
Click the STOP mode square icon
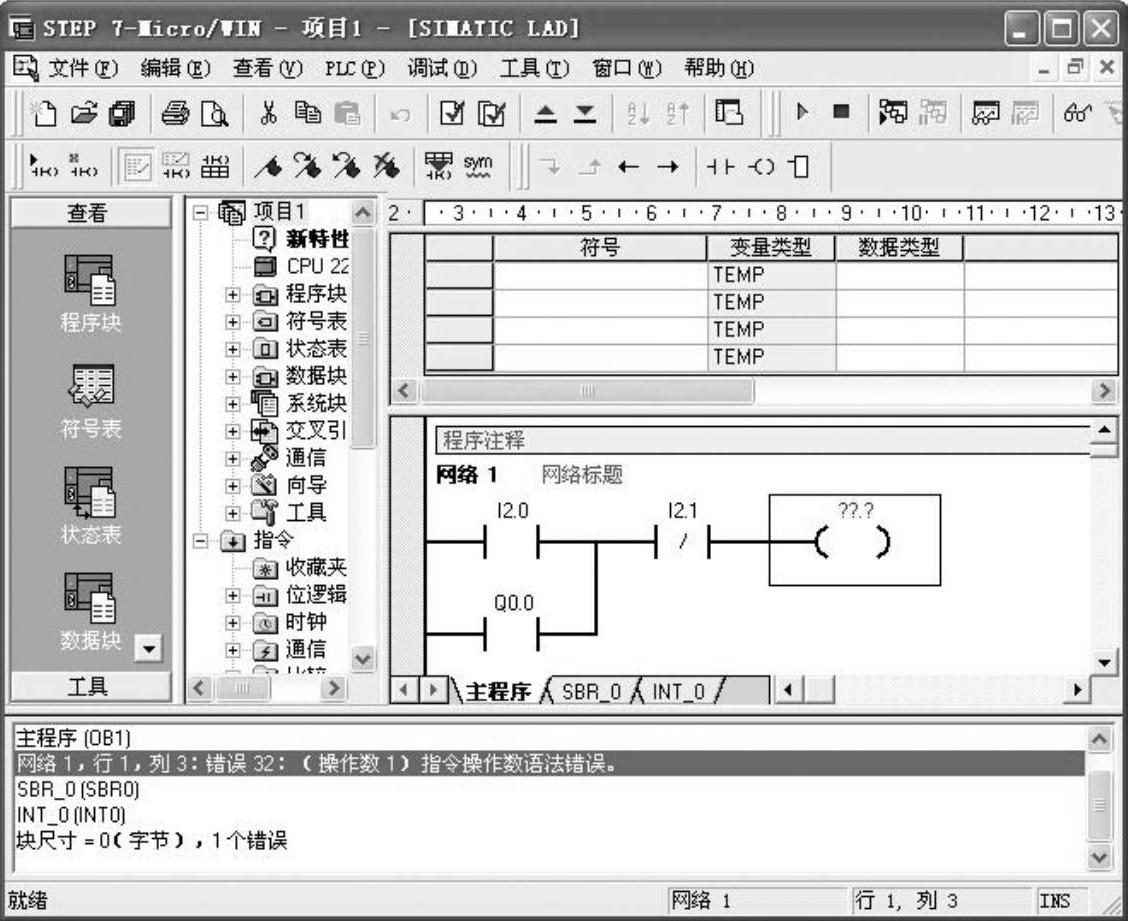(x=841, y=112)
